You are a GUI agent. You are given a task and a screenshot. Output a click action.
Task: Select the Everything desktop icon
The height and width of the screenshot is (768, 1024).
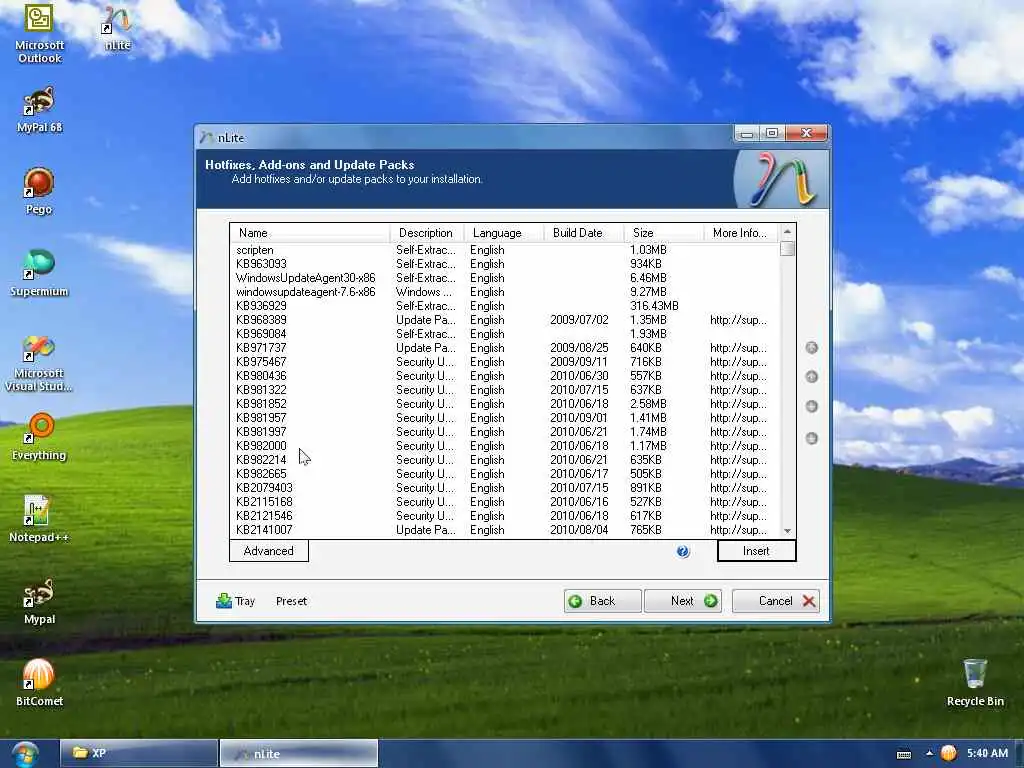click(x=39, y=438)
